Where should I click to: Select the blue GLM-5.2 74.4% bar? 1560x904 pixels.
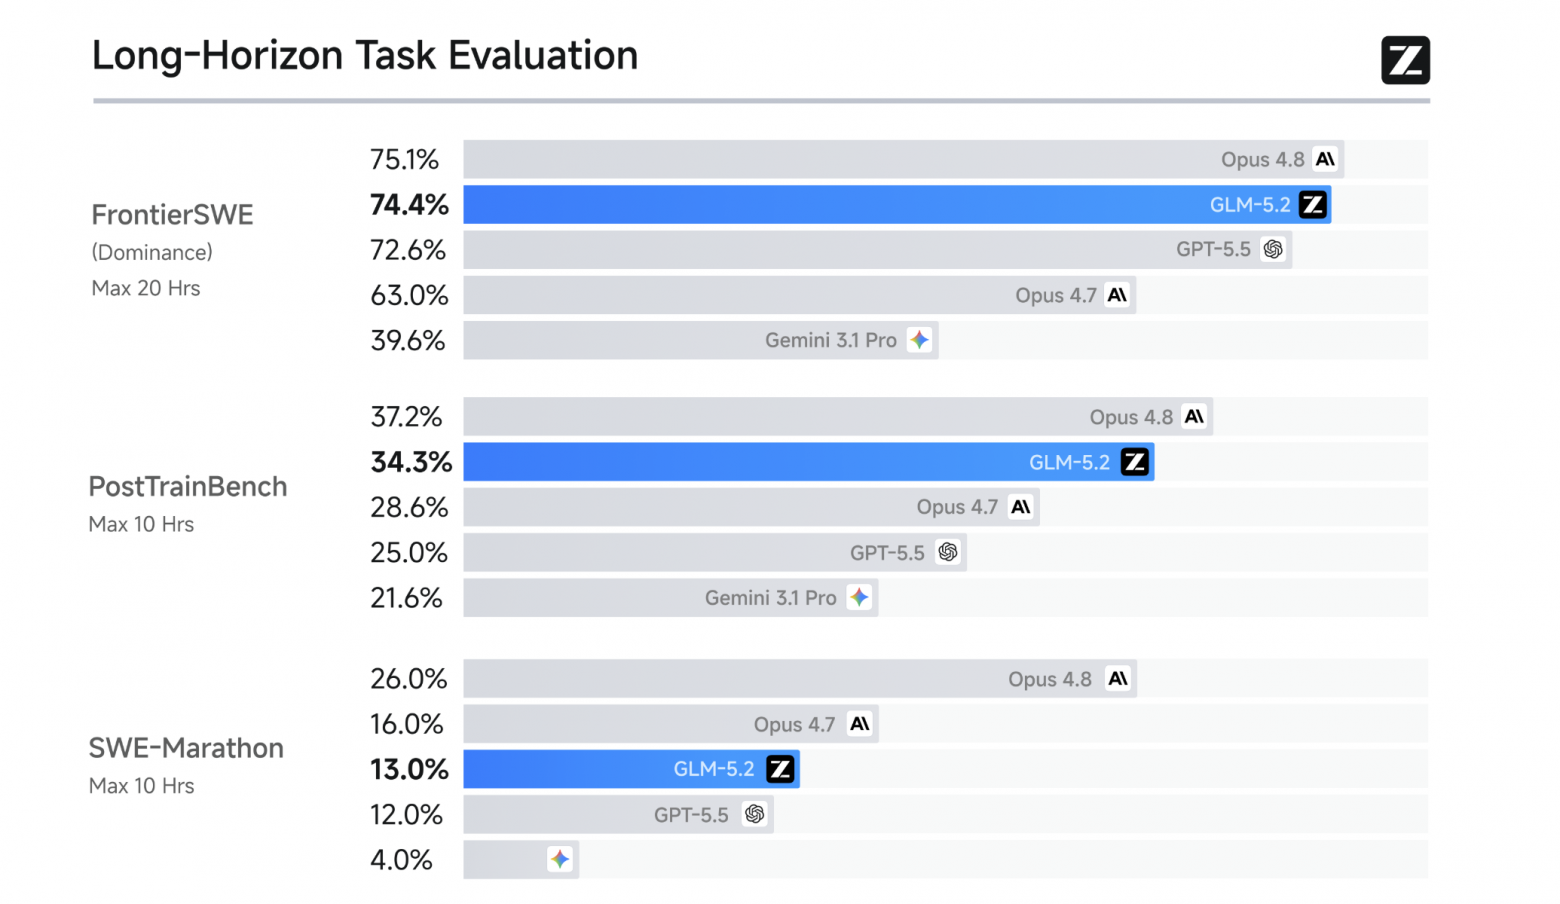[x=897, y=205]
